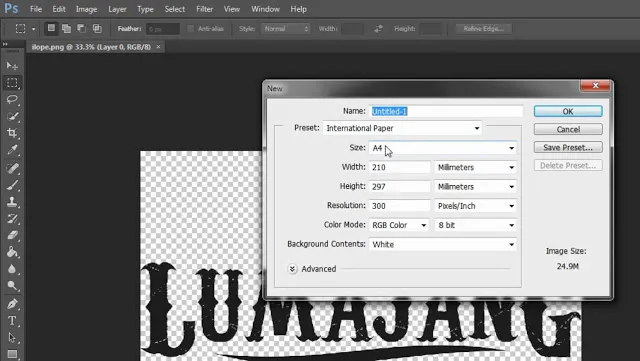
Task: Open the Color Mode dropdown
Action: click(399, 225)
